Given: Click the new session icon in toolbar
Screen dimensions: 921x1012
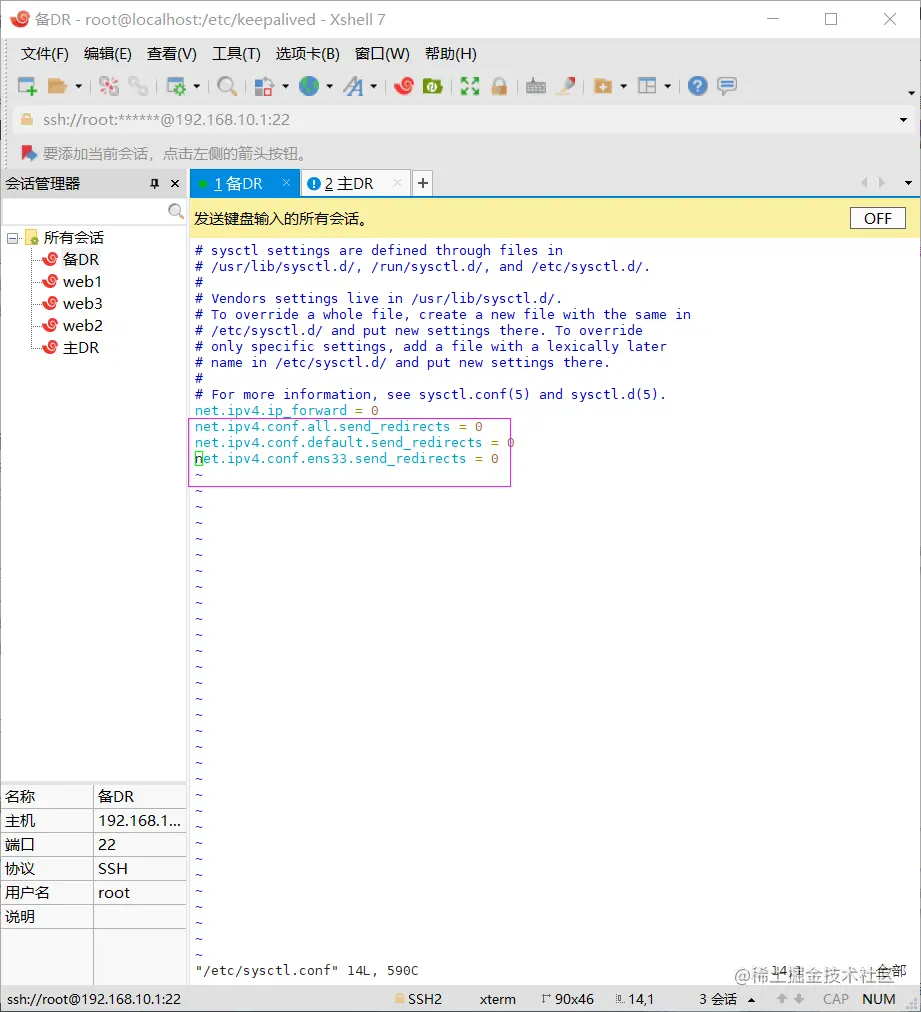Looking at the screenshot, I should (27, 86).
